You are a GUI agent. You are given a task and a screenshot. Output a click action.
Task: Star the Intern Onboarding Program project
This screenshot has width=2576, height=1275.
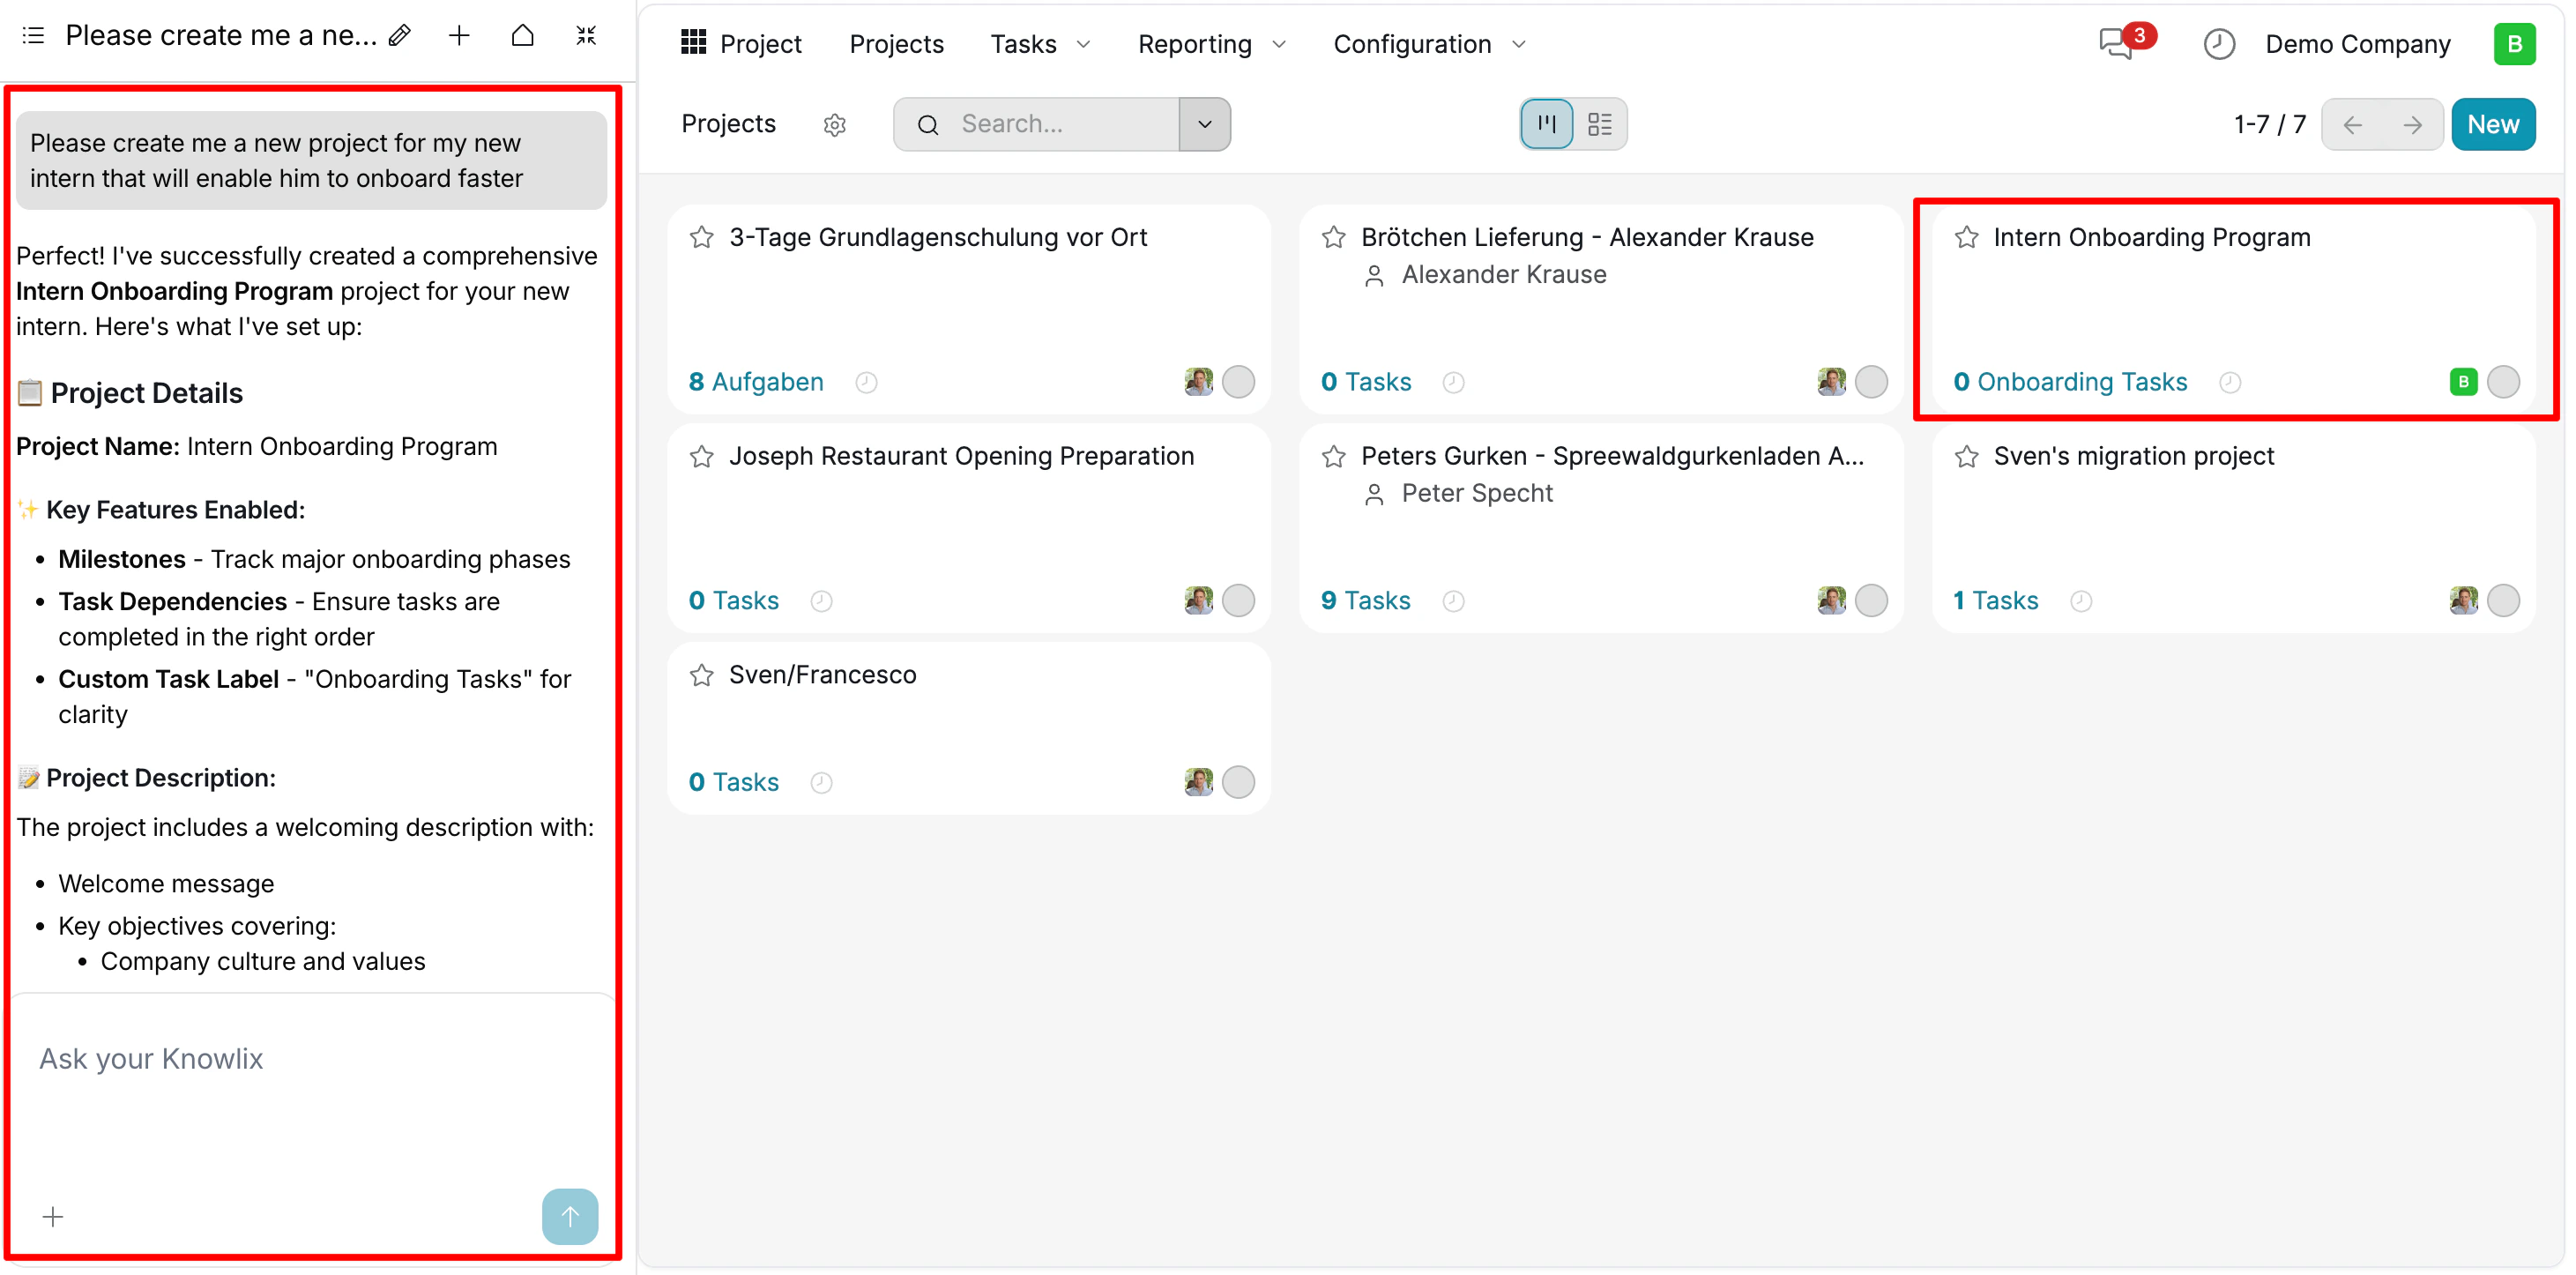1966,237
